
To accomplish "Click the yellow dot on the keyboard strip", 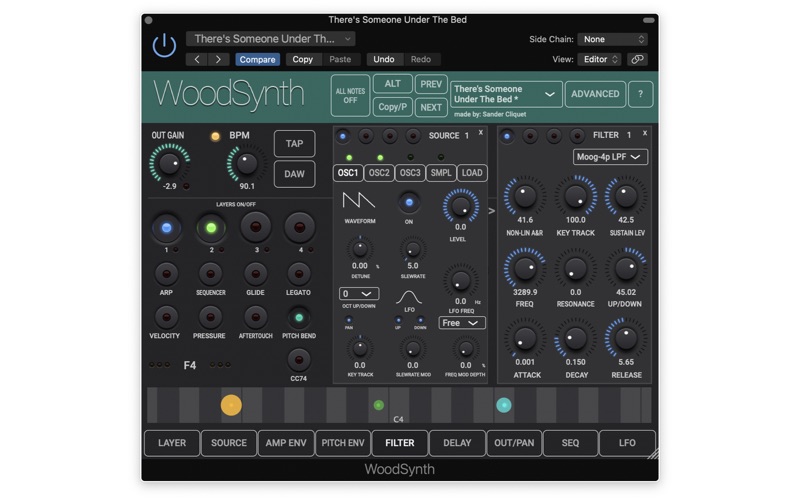I will click(x=231, y=405).
